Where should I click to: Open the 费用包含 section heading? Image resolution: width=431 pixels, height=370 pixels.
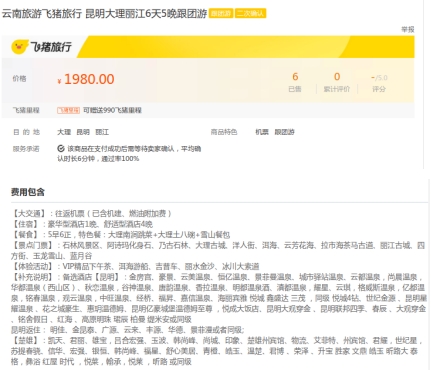pos(28,192)
